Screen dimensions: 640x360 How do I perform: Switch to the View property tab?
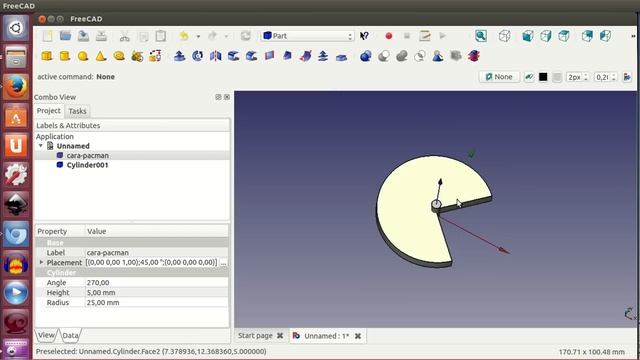[x=47, y=335]
